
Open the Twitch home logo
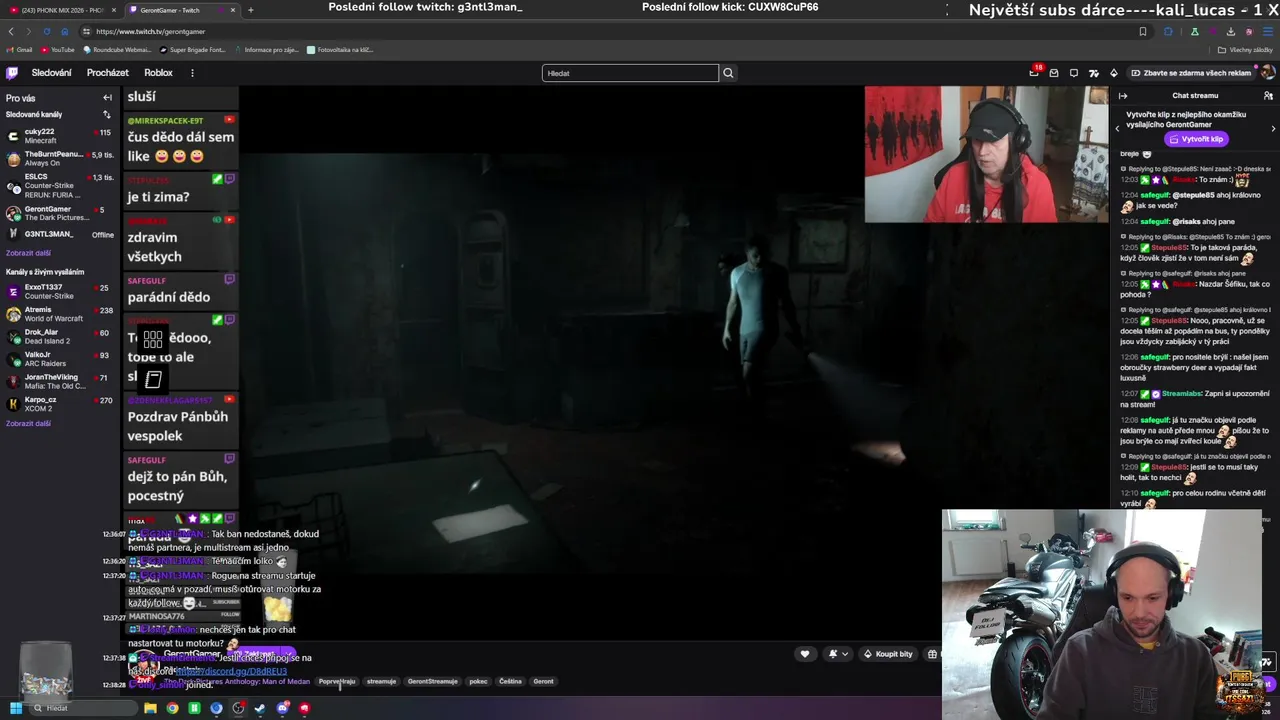[x=12, y=73]
